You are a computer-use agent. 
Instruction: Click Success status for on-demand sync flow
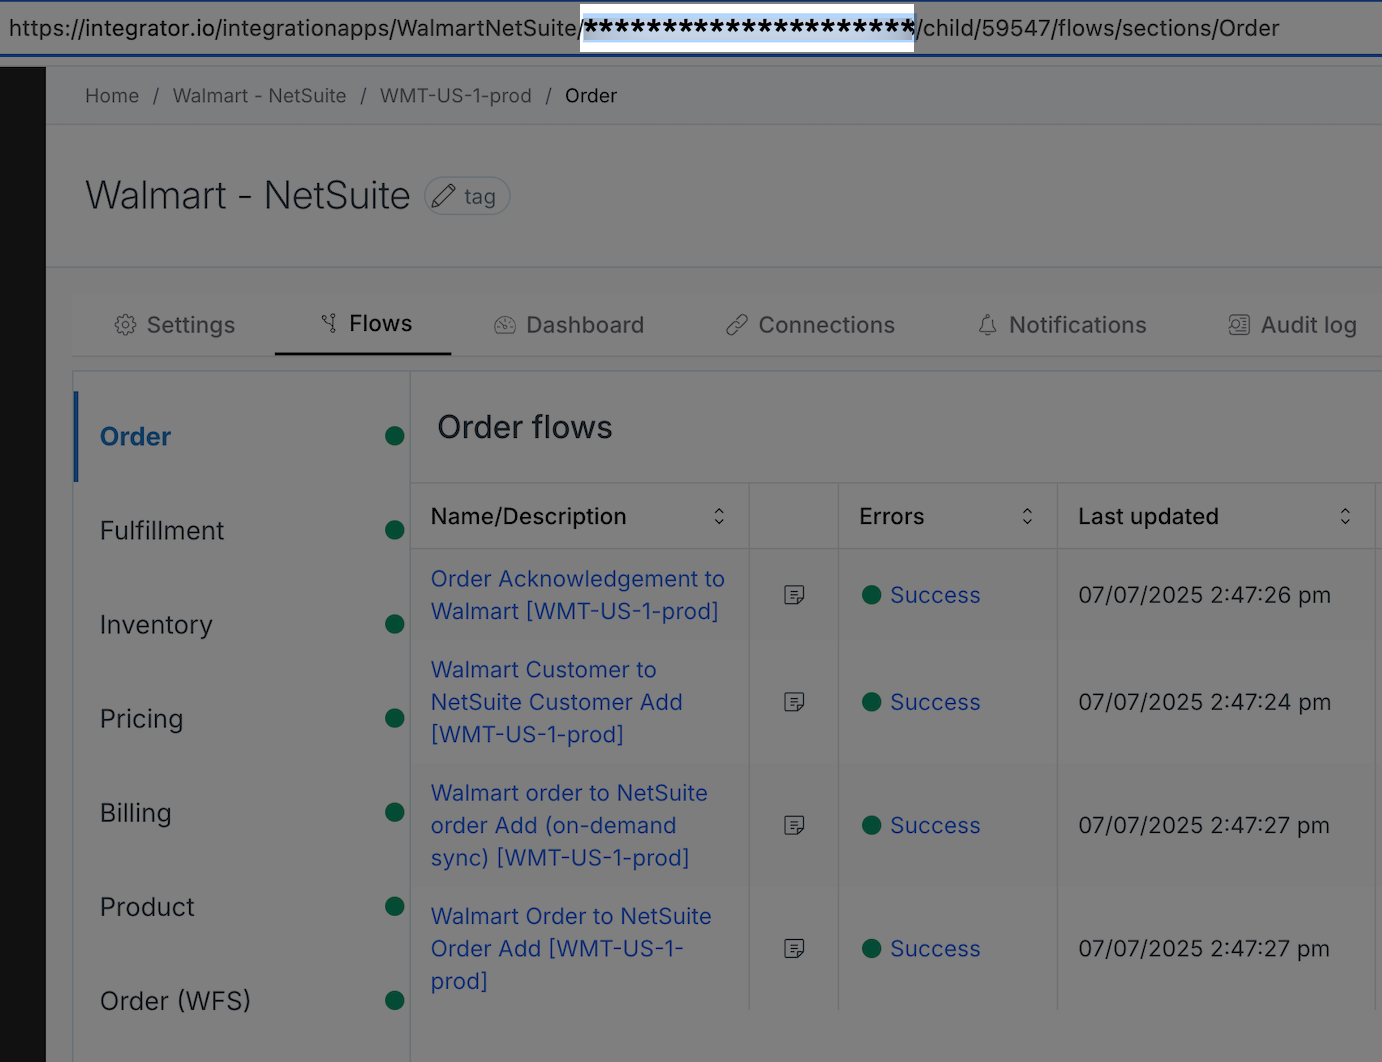935,825
